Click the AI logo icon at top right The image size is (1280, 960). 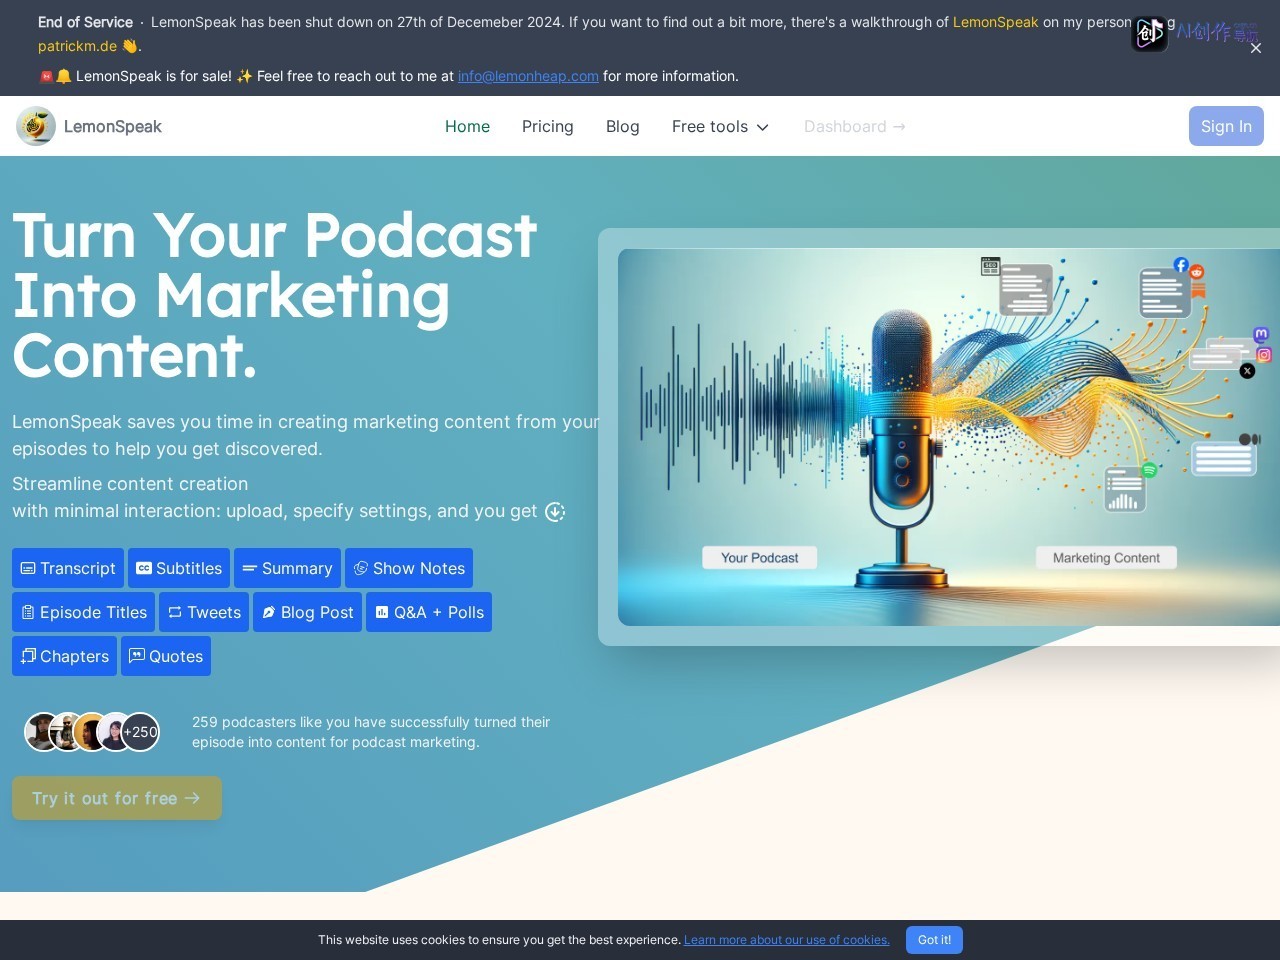1150,33
